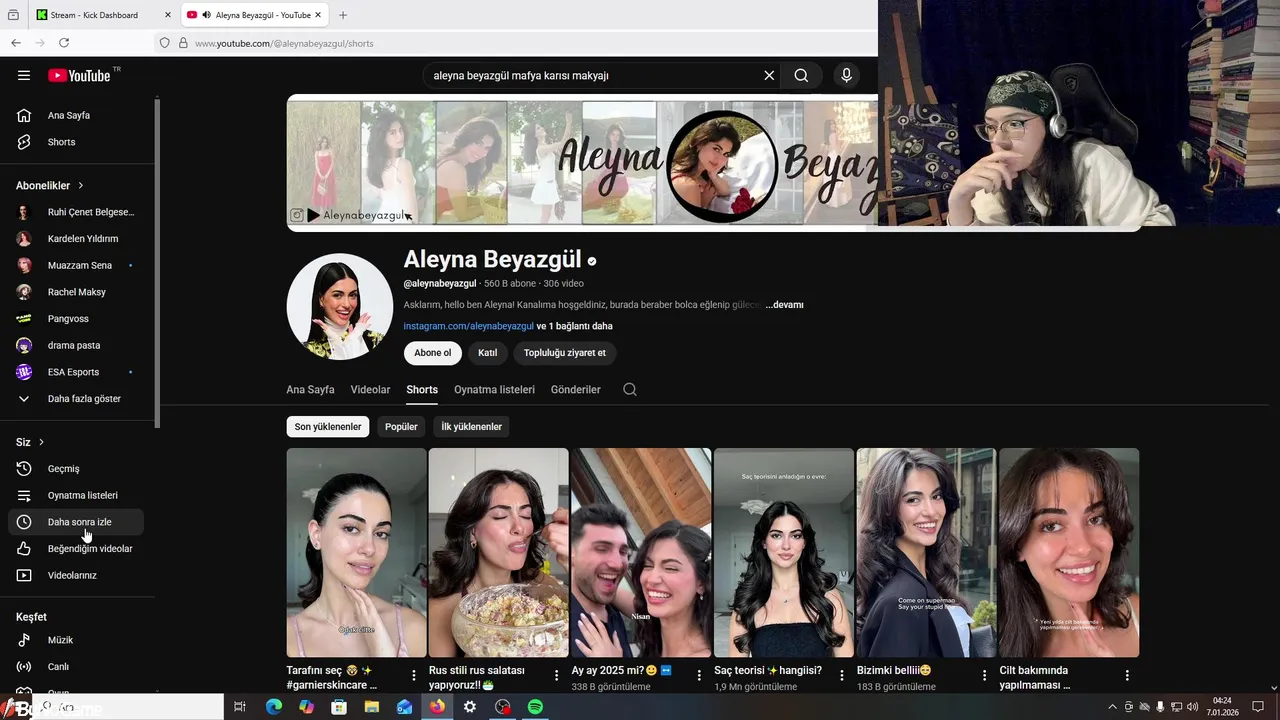Open Daha sonra izle list
1280x720 pixels.
click(76, 522)
